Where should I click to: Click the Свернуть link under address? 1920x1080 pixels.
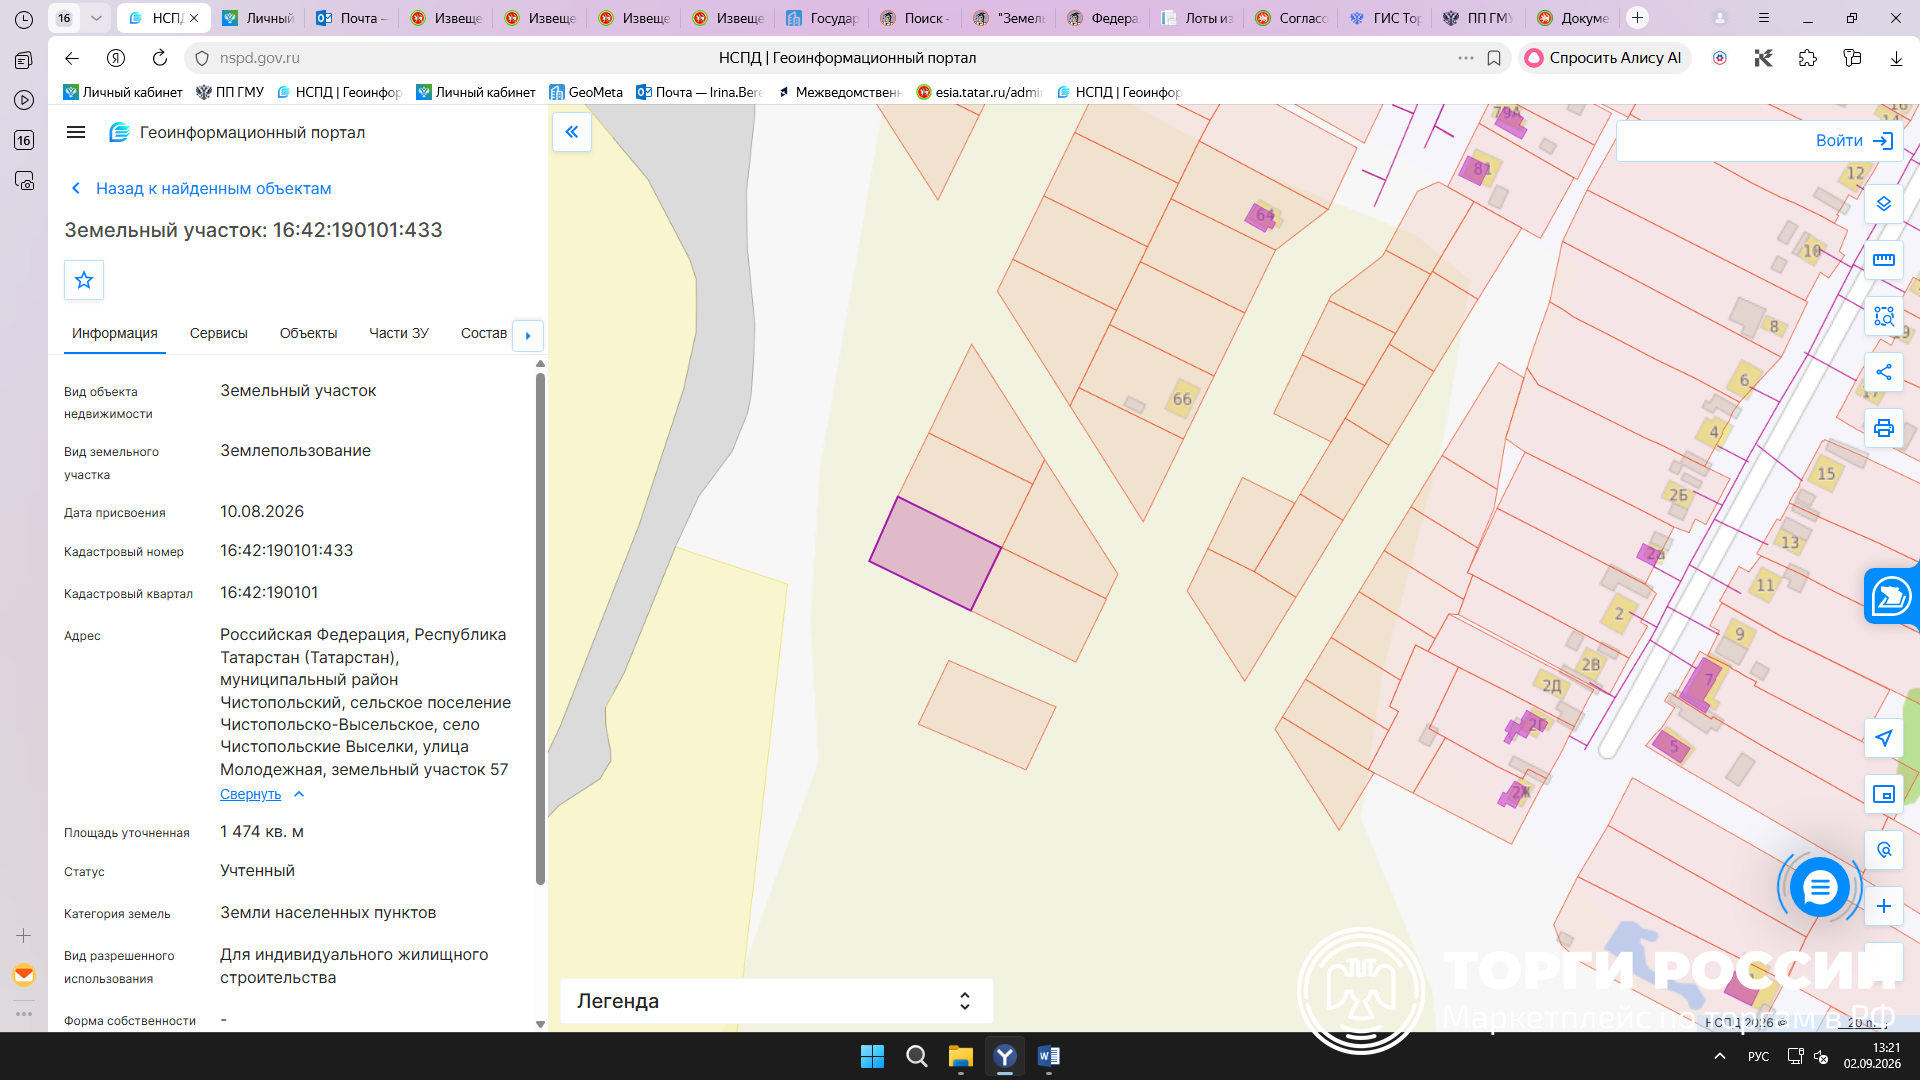[x=250, y=794]
